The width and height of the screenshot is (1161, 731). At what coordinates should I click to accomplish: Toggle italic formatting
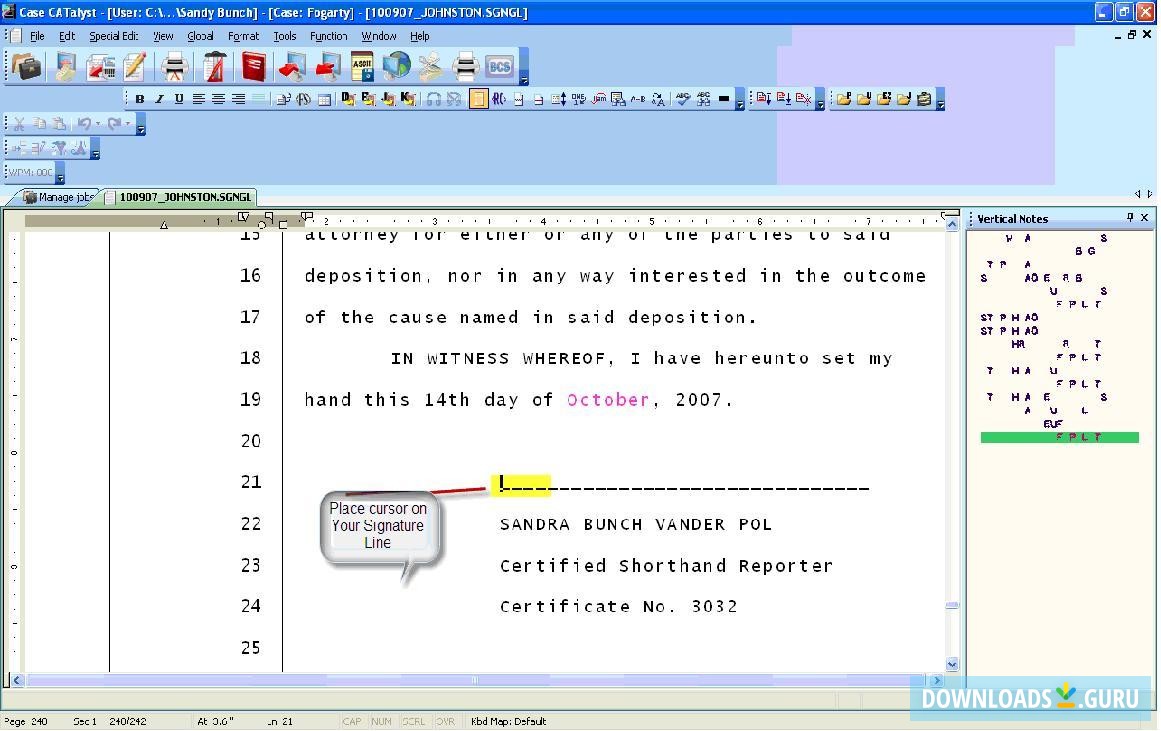(158, 99)
